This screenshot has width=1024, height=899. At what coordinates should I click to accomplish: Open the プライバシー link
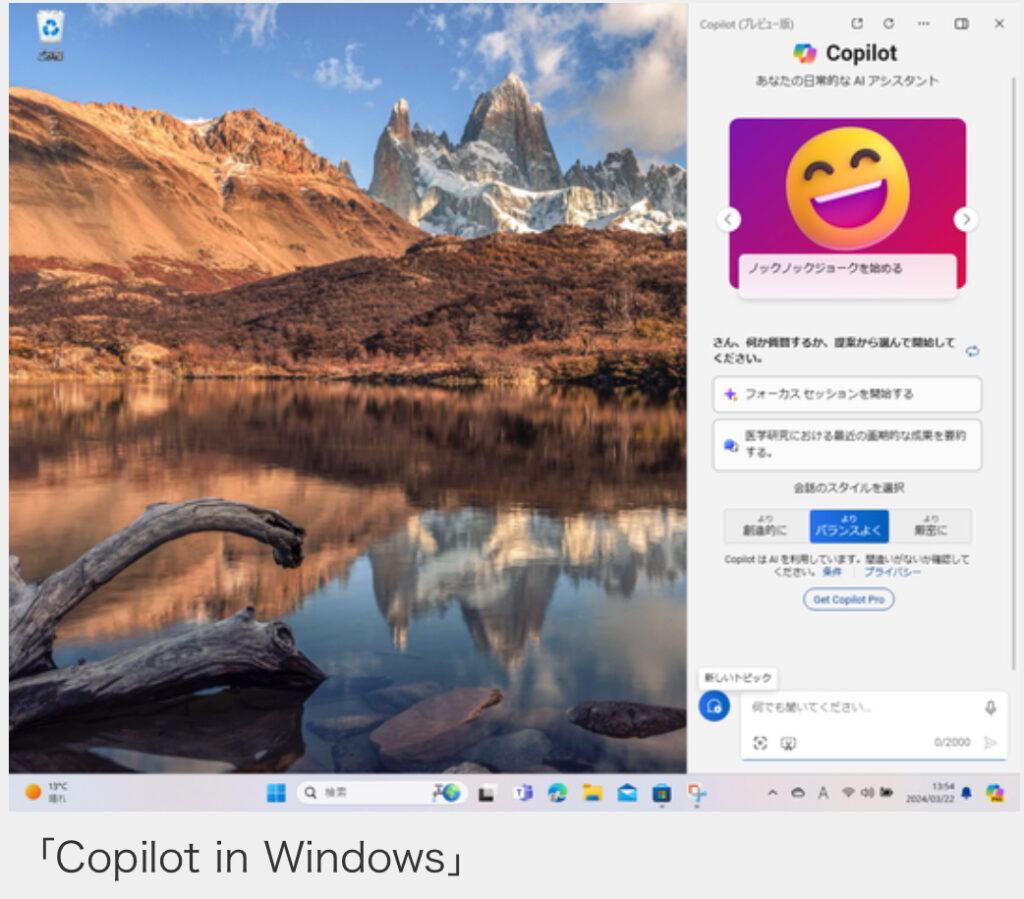(x=892, y=572)
